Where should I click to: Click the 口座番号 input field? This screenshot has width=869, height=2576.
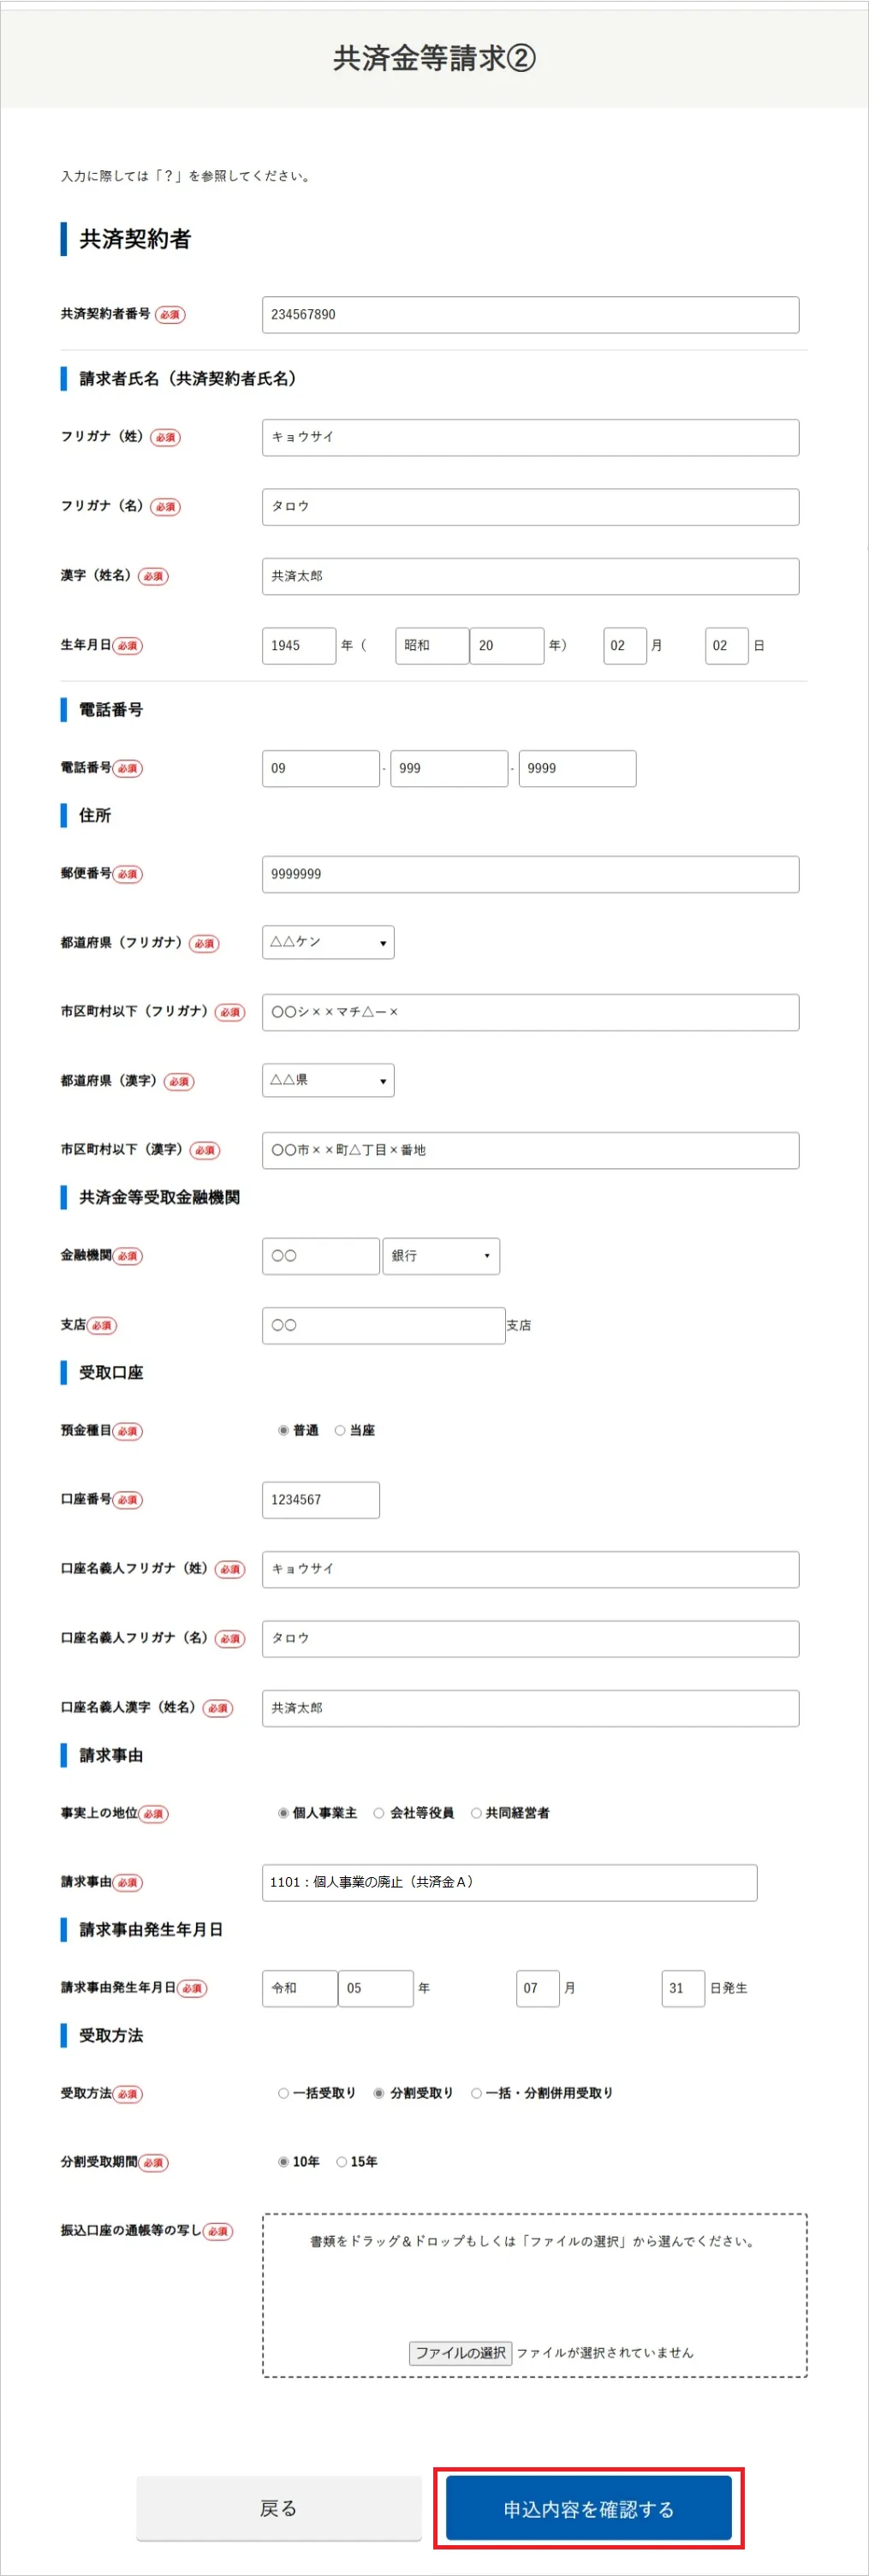pos(321,1500)
